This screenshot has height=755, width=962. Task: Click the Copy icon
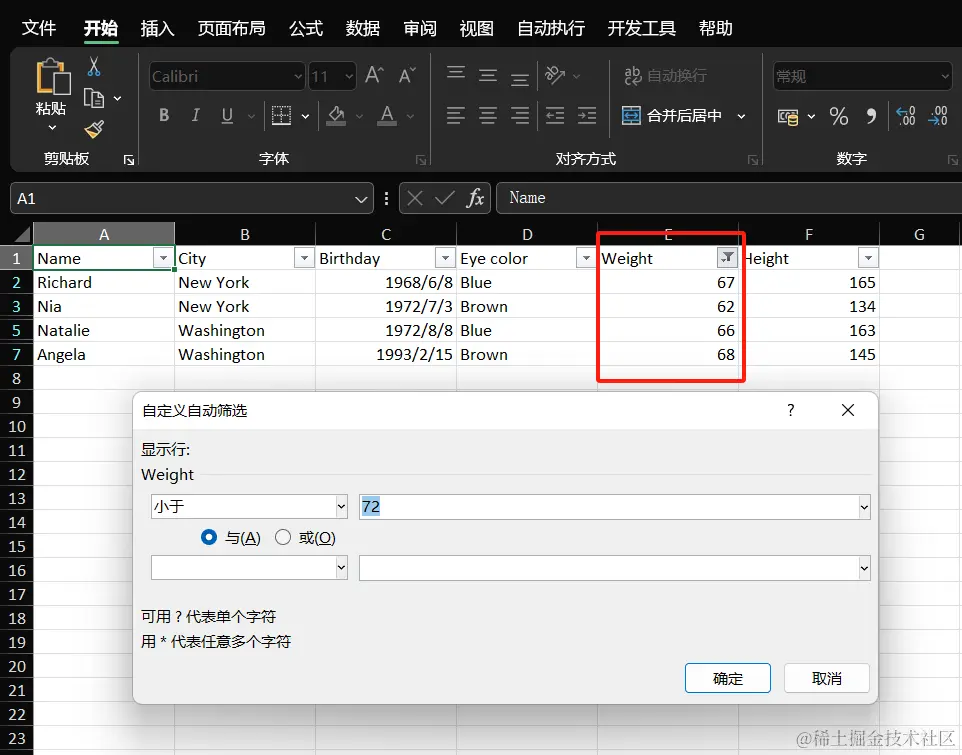pos(94,98)
